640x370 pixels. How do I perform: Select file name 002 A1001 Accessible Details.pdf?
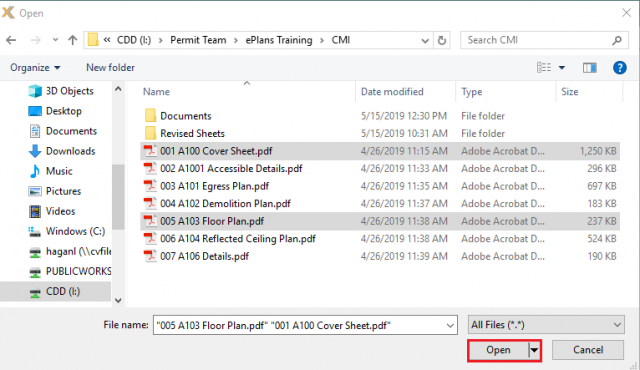(231, 168)
